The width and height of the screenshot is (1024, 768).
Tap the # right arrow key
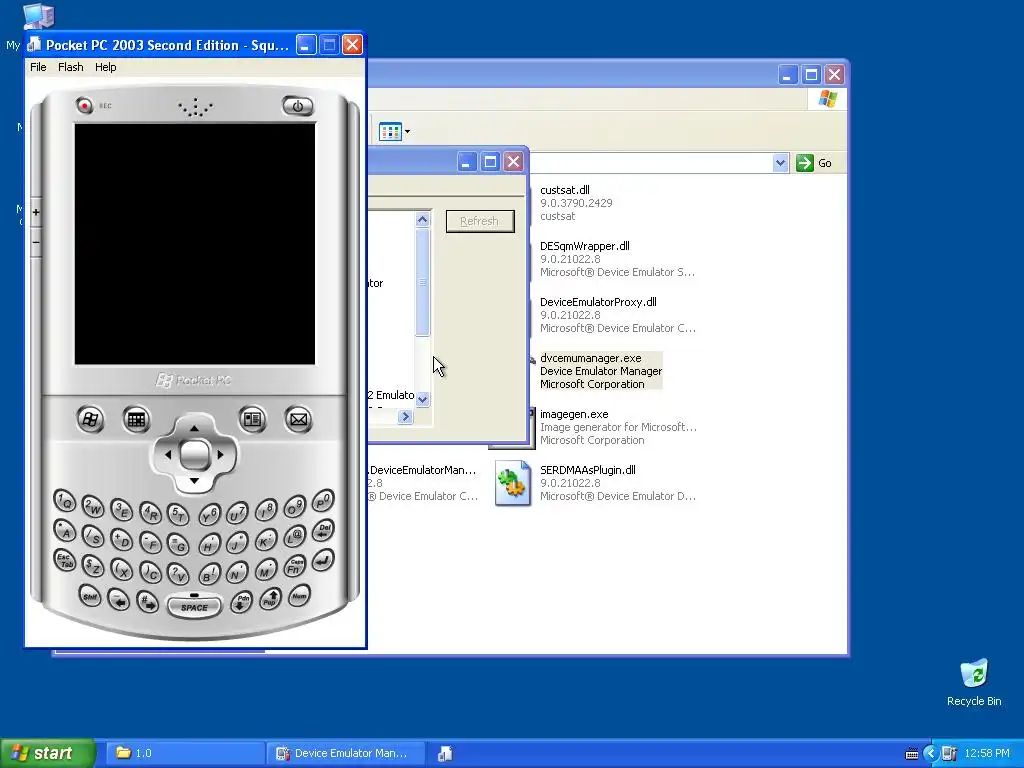point(148,601)
